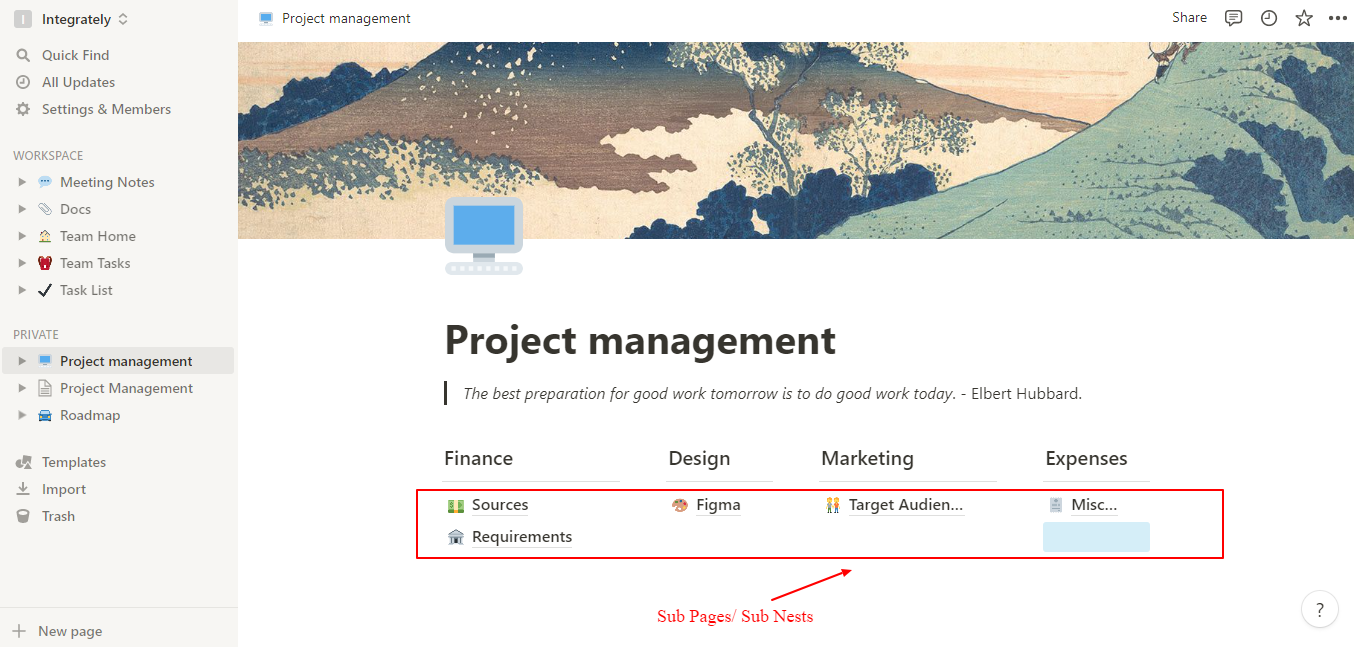Click the Share button
The height and width of the screenshot is (647, 1354).
tap(1189, 18)
